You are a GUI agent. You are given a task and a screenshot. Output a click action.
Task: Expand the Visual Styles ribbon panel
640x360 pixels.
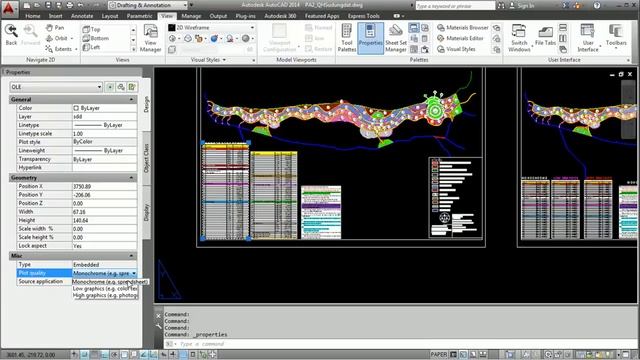click(208, 60)
